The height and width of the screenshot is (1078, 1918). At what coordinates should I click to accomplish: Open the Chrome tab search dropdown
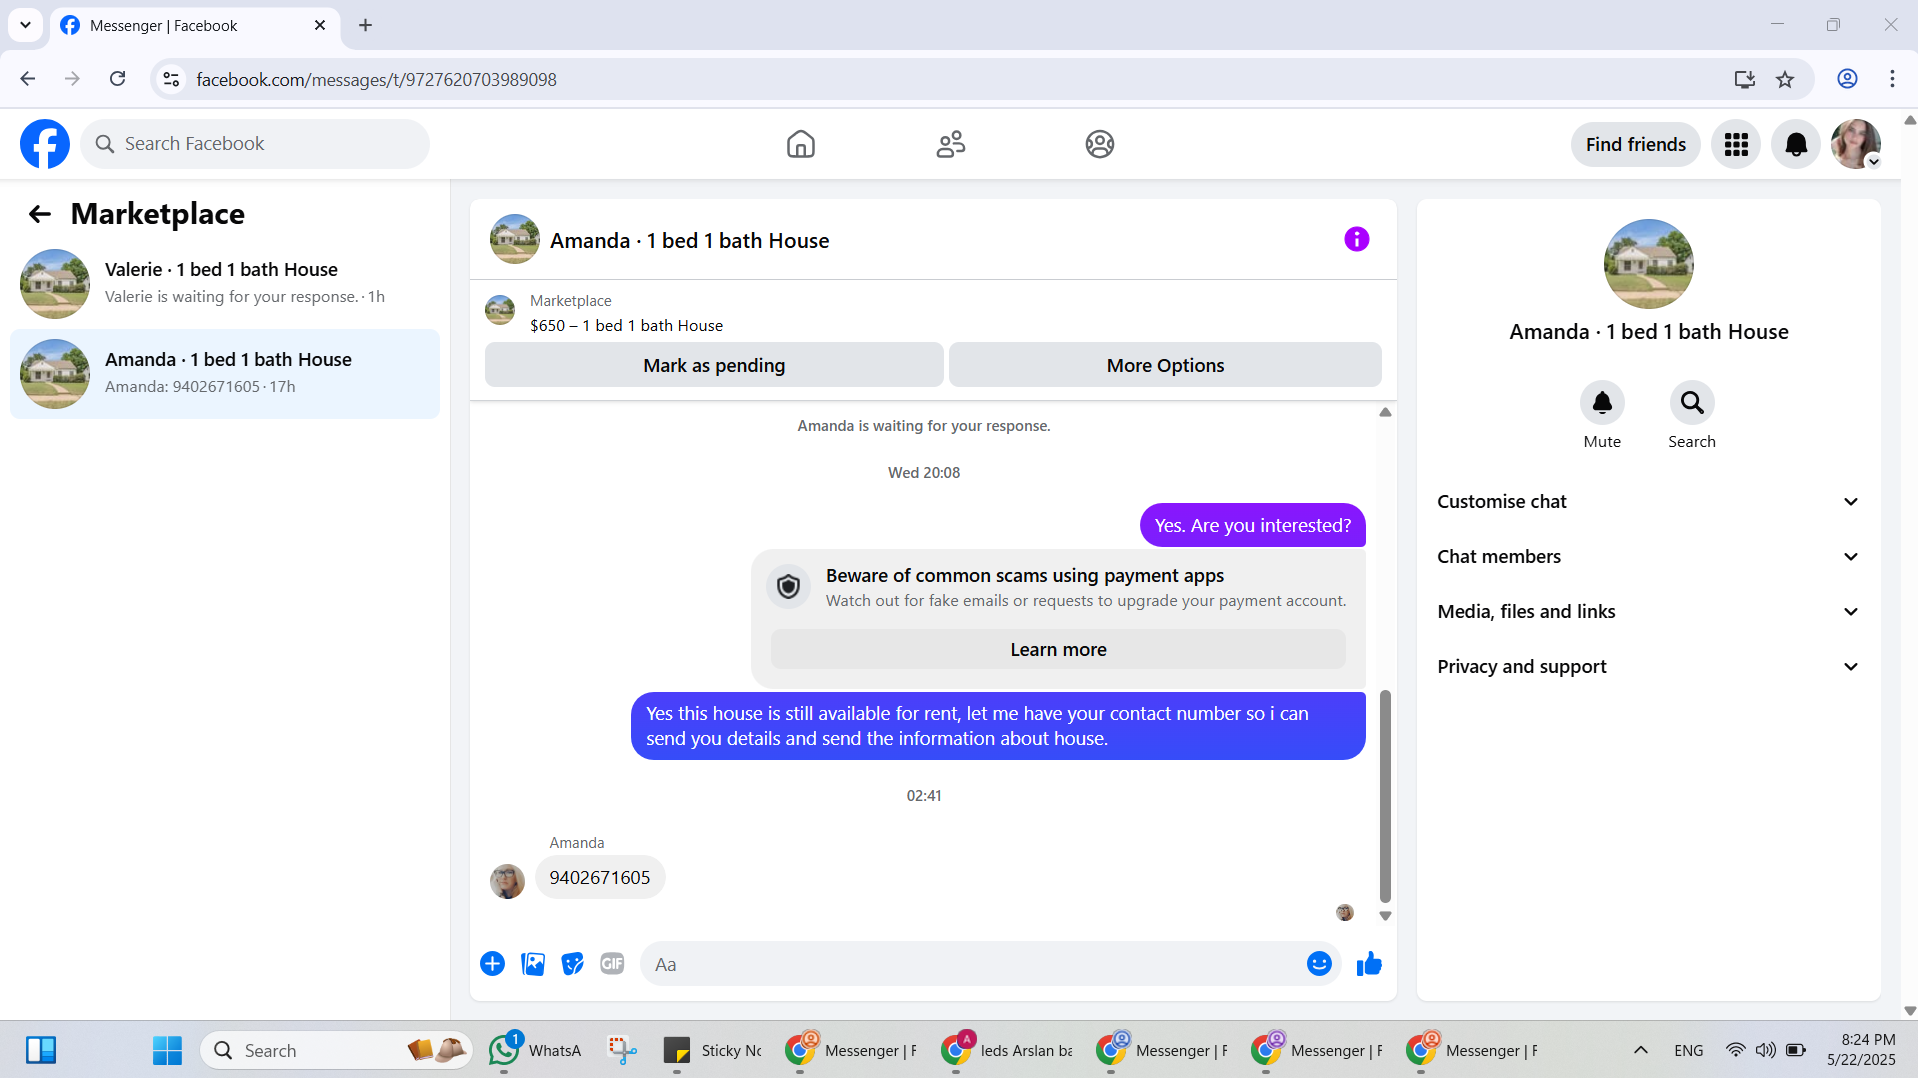(x=25, y=25)
